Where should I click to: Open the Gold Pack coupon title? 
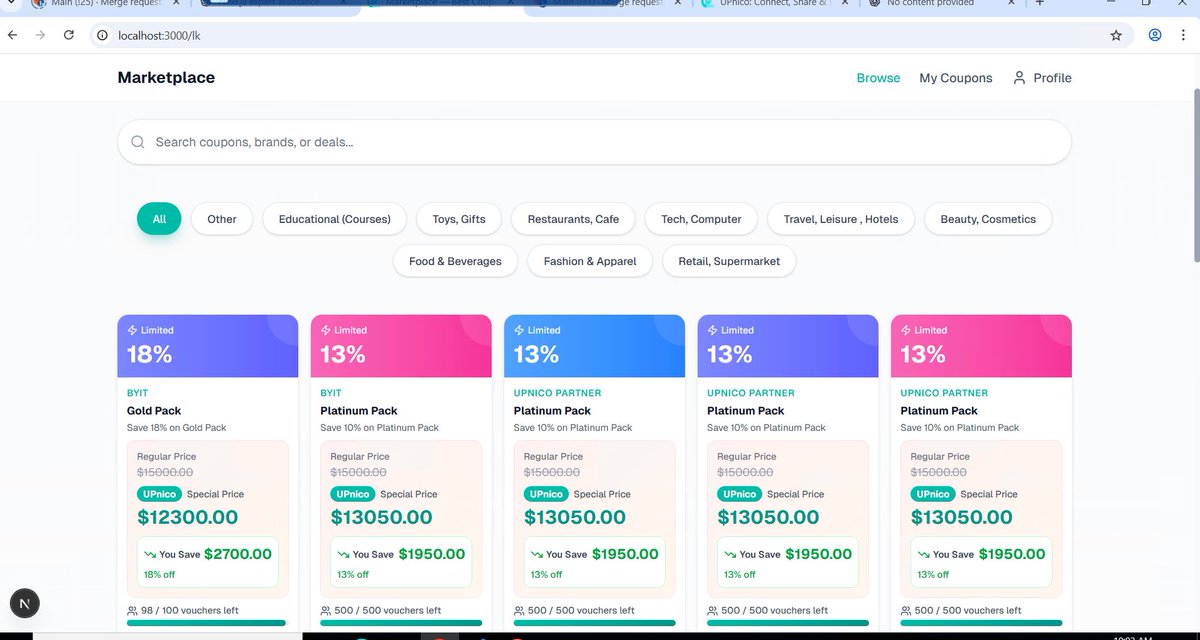tap(154, 410)
